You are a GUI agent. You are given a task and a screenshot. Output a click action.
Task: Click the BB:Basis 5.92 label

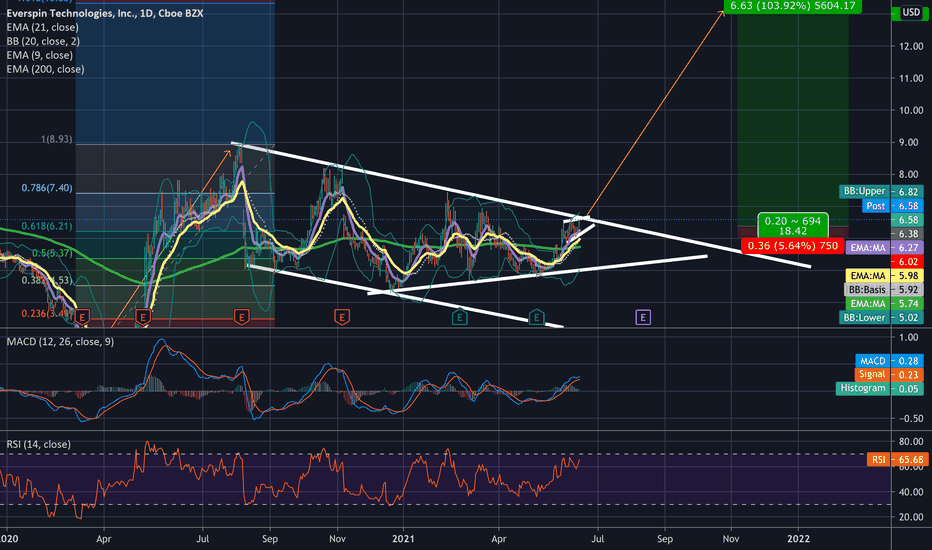point(884,290)
